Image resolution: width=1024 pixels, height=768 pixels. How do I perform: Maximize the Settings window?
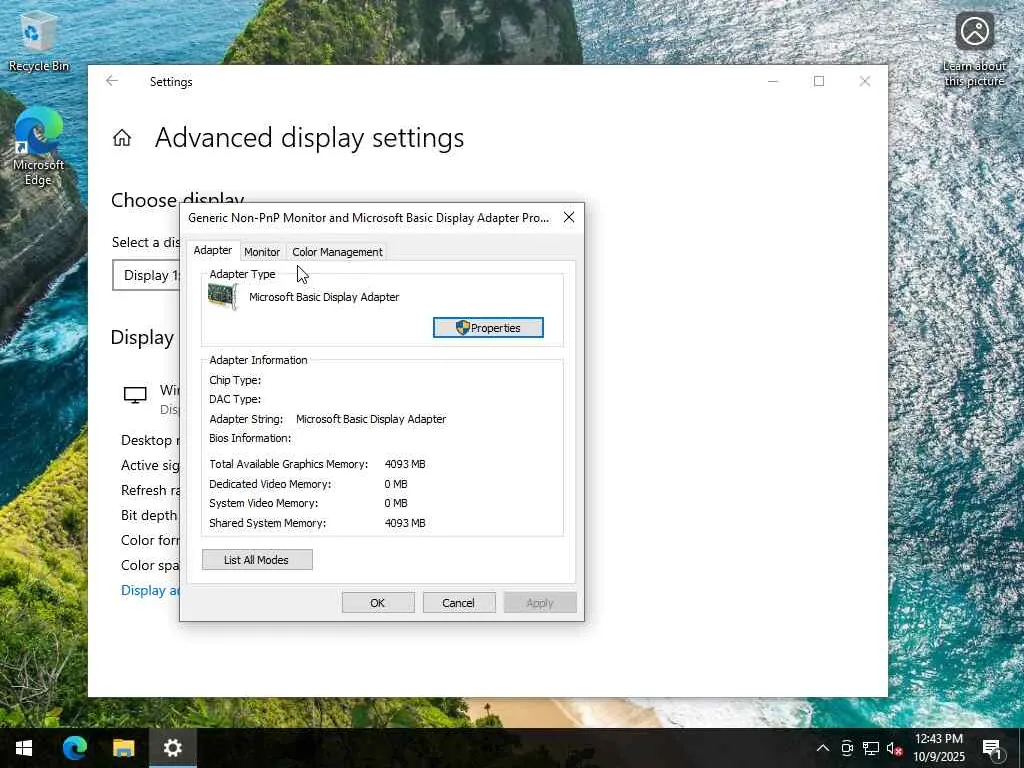(x=819, y=81)
